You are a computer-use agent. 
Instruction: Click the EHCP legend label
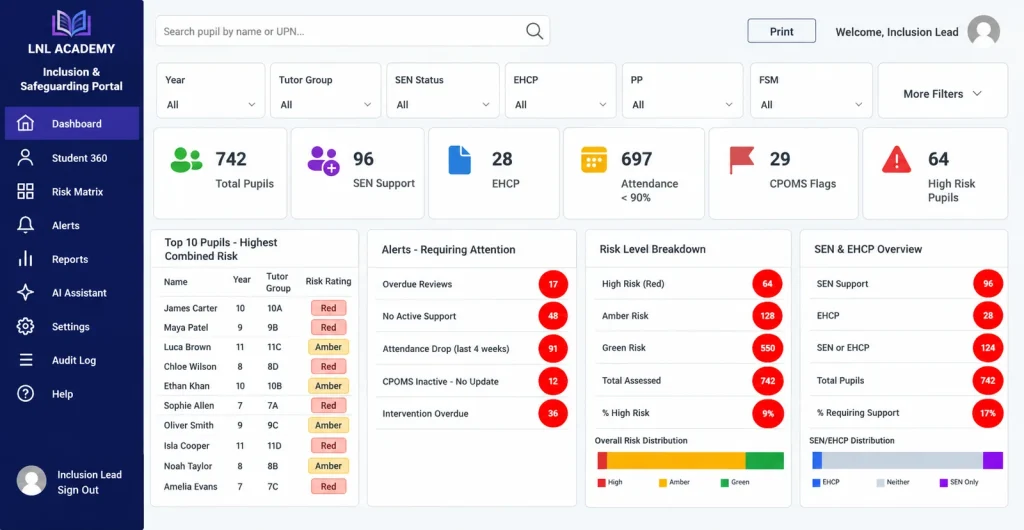[x=831, y=482]
